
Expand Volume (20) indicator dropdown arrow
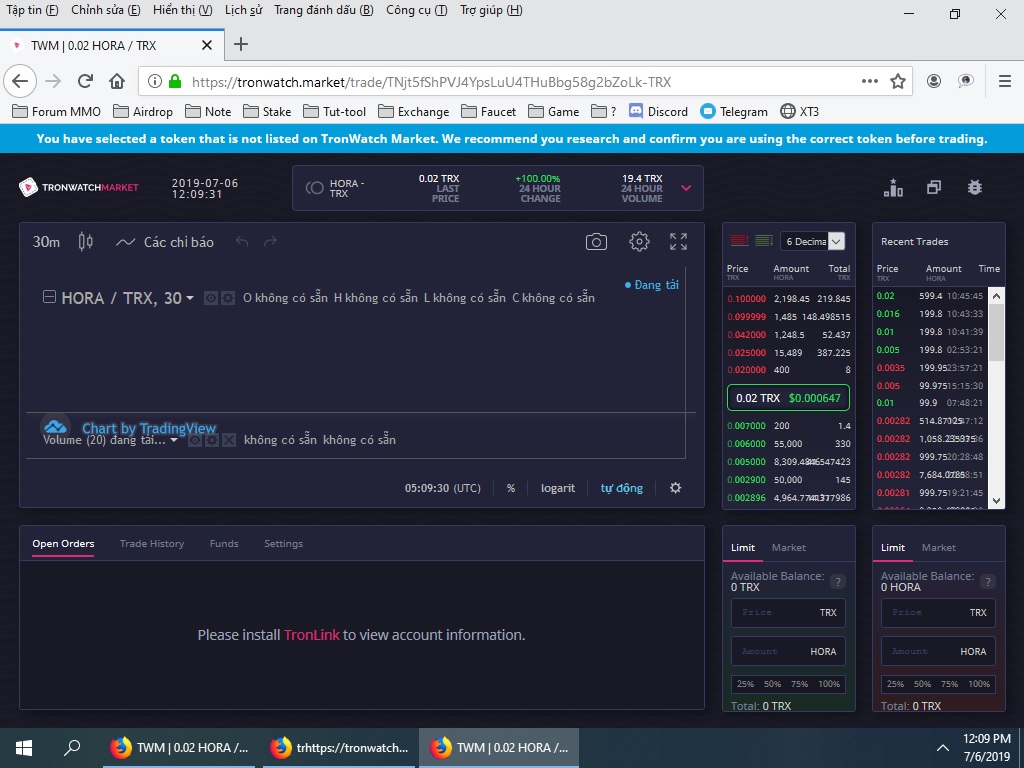(x=174, y=440)
